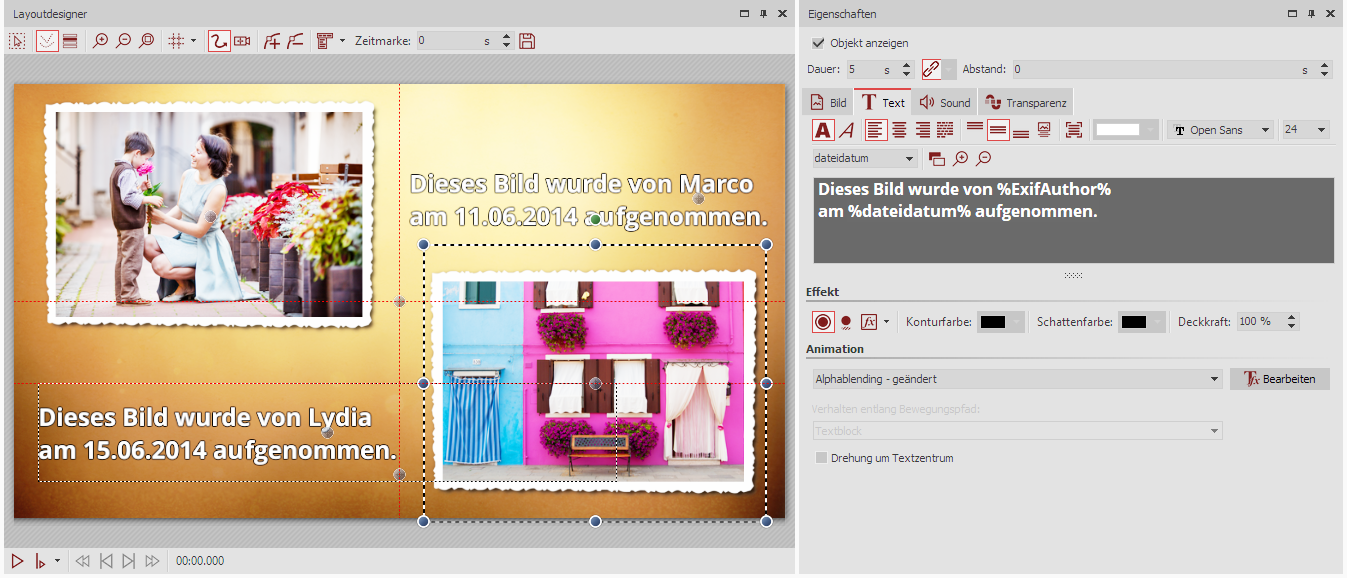Switch to the Sound tab
This screenshot has width=1347, height=578.
tap(944, 101)
